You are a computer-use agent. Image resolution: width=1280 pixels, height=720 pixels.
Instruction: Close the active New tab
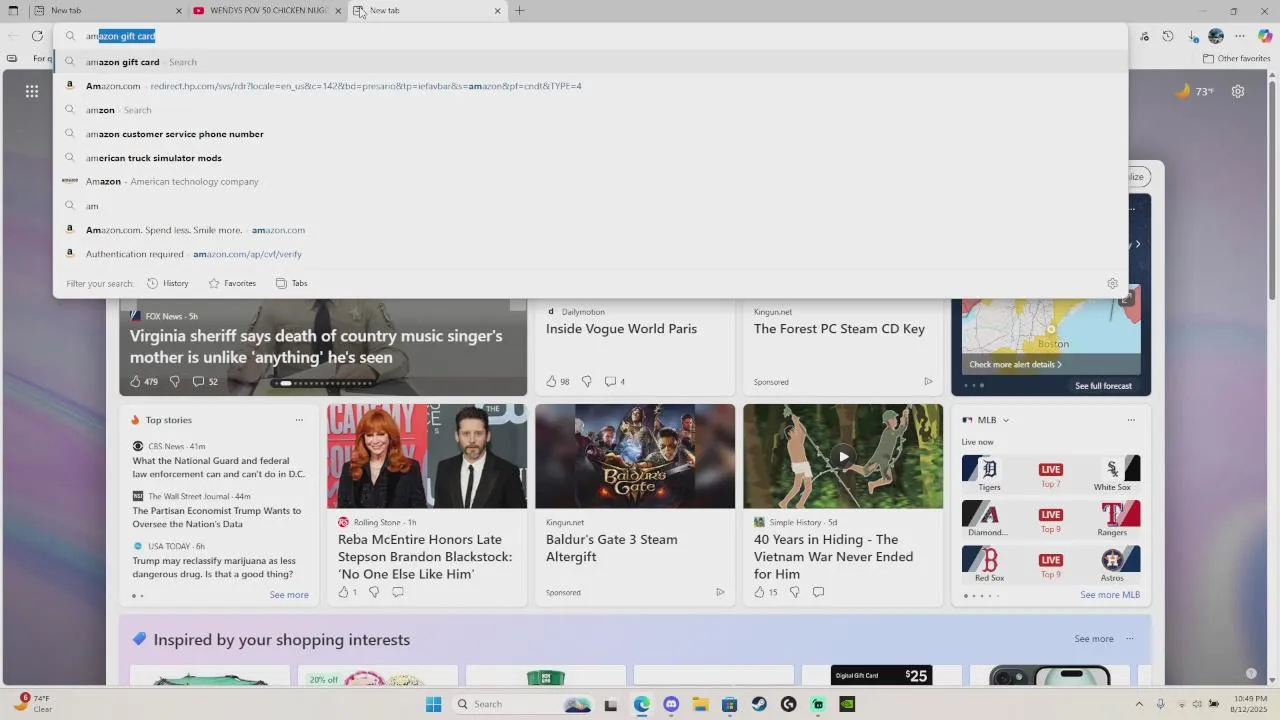coord(498,11)
